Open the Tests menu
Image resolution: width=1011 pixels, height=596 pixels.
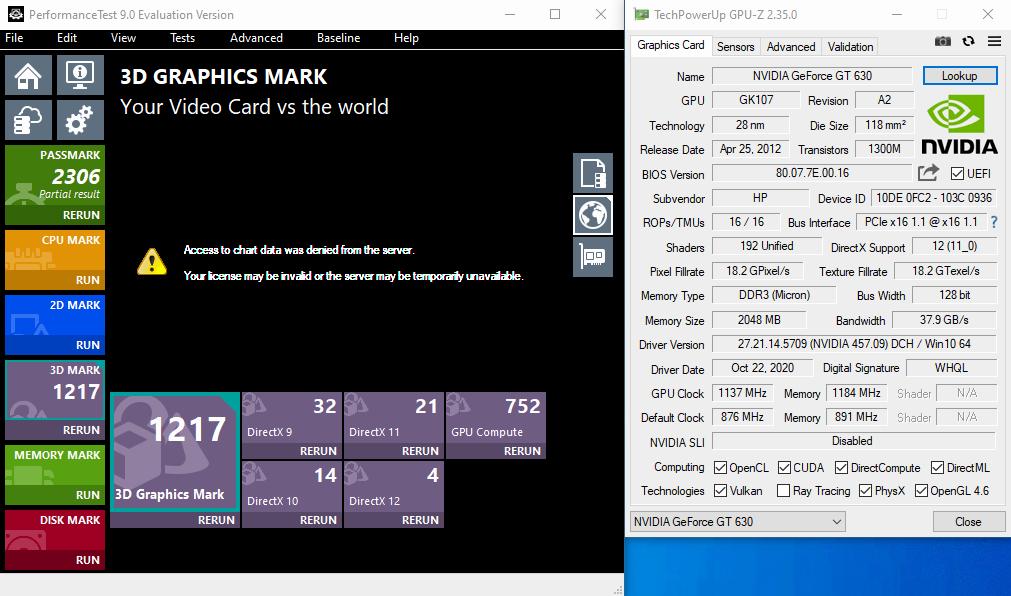[182, 38]
